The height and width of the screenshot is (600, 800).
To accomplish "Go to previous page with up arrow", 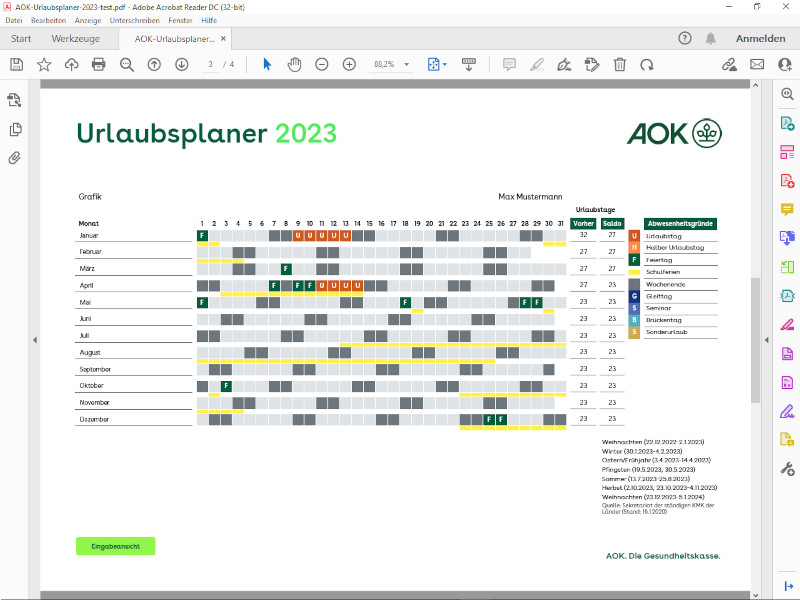I will tap(154, 64).
